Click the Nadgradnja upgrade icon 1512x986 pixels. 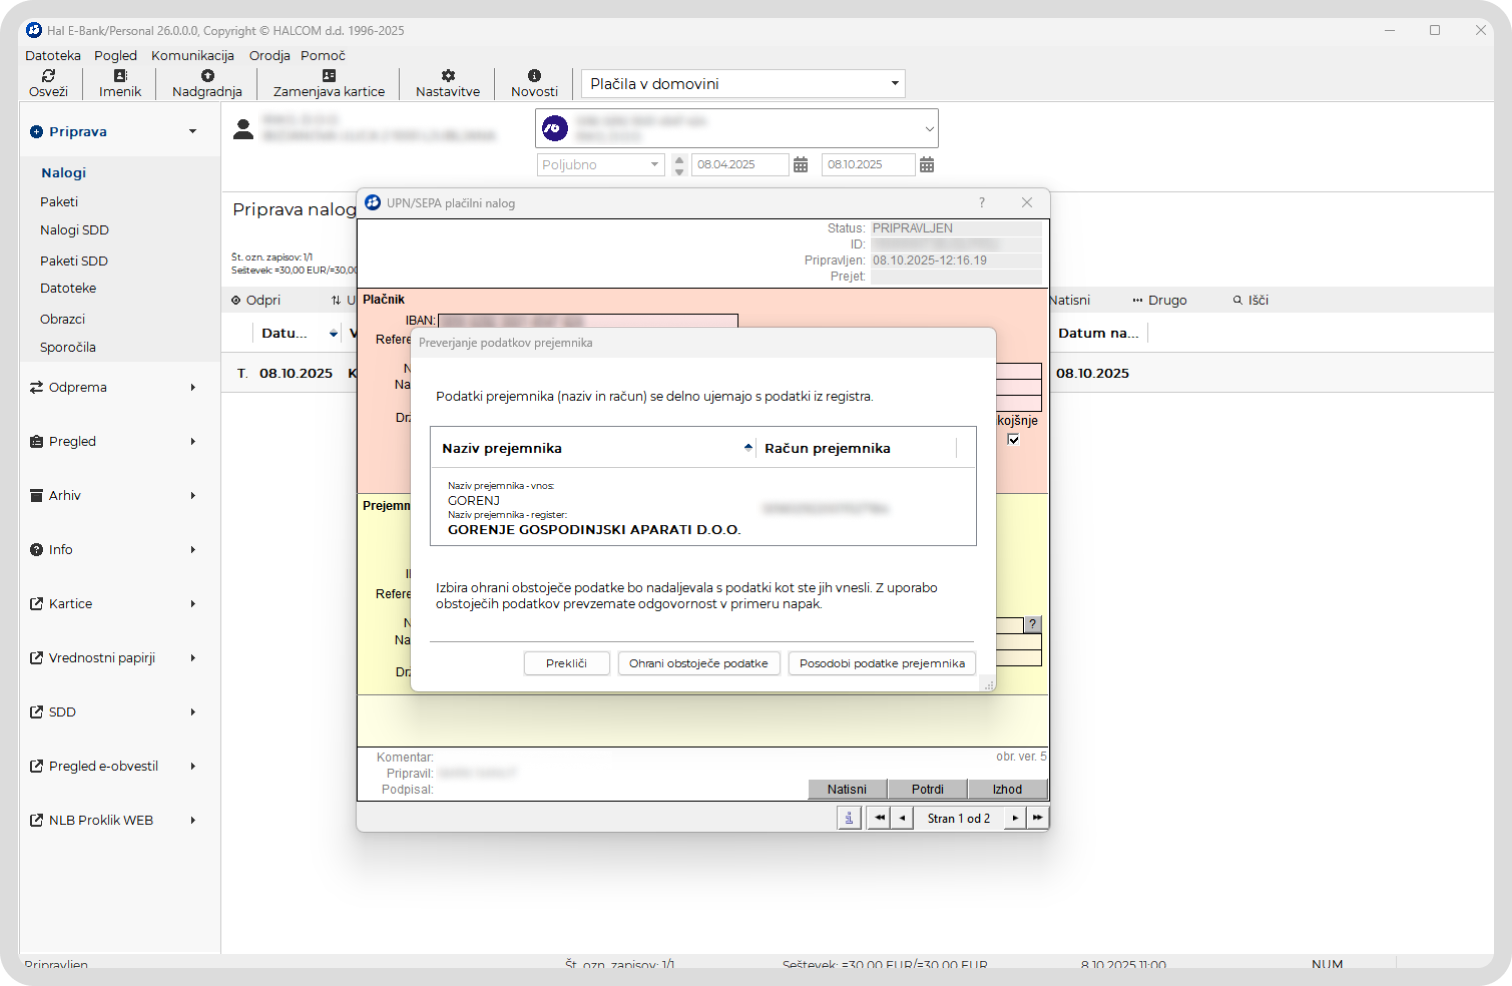(207, 76)
